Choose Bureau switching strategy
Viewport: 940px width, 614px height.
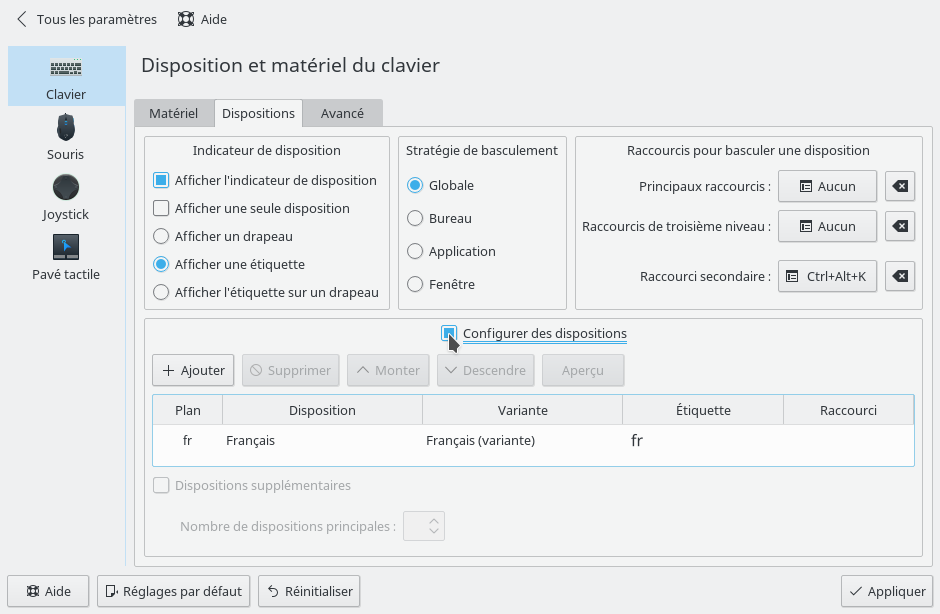click(x=415, y=218)
